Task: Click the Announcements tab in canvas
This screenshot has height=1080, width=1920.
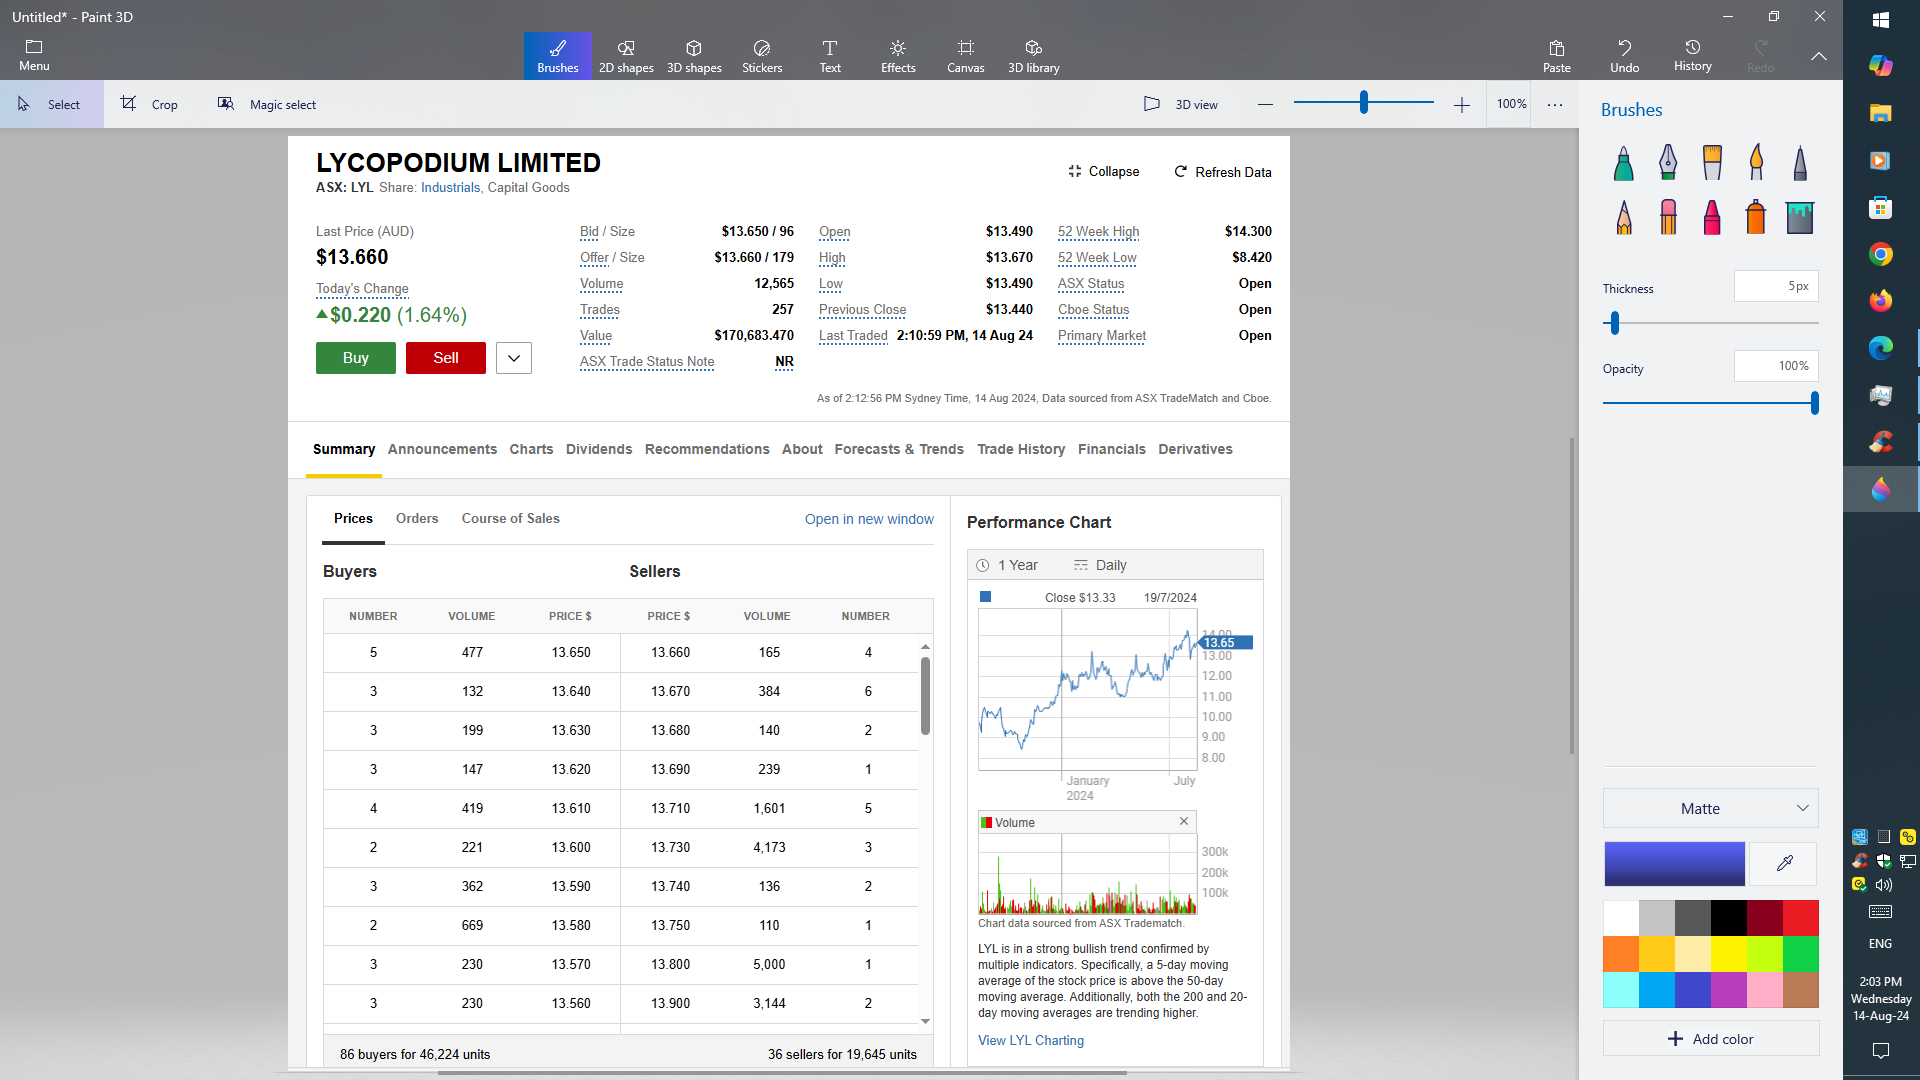Action: tap(442, 449)
